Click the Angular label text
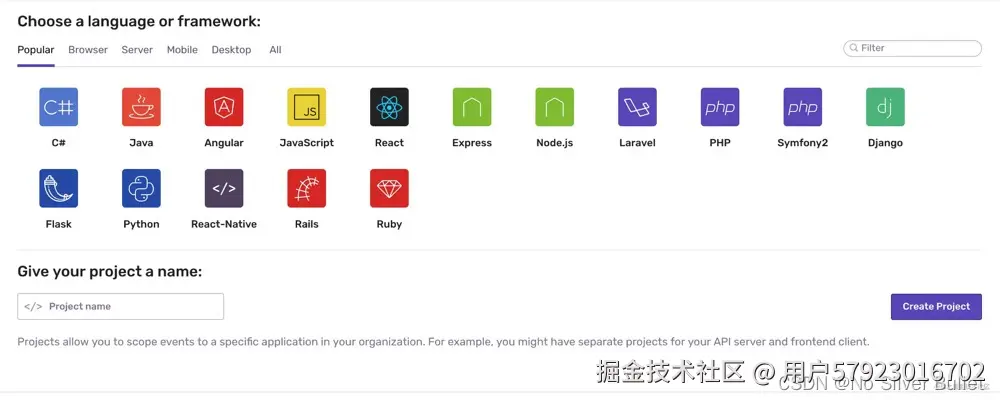The width and height of the screenshot is (1000, 400). (224, 143)
